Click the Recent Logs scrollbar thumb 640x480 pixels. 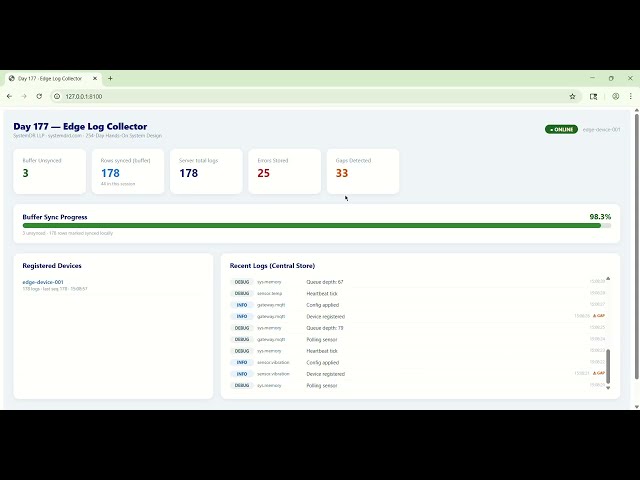click(x=608, y=366)
